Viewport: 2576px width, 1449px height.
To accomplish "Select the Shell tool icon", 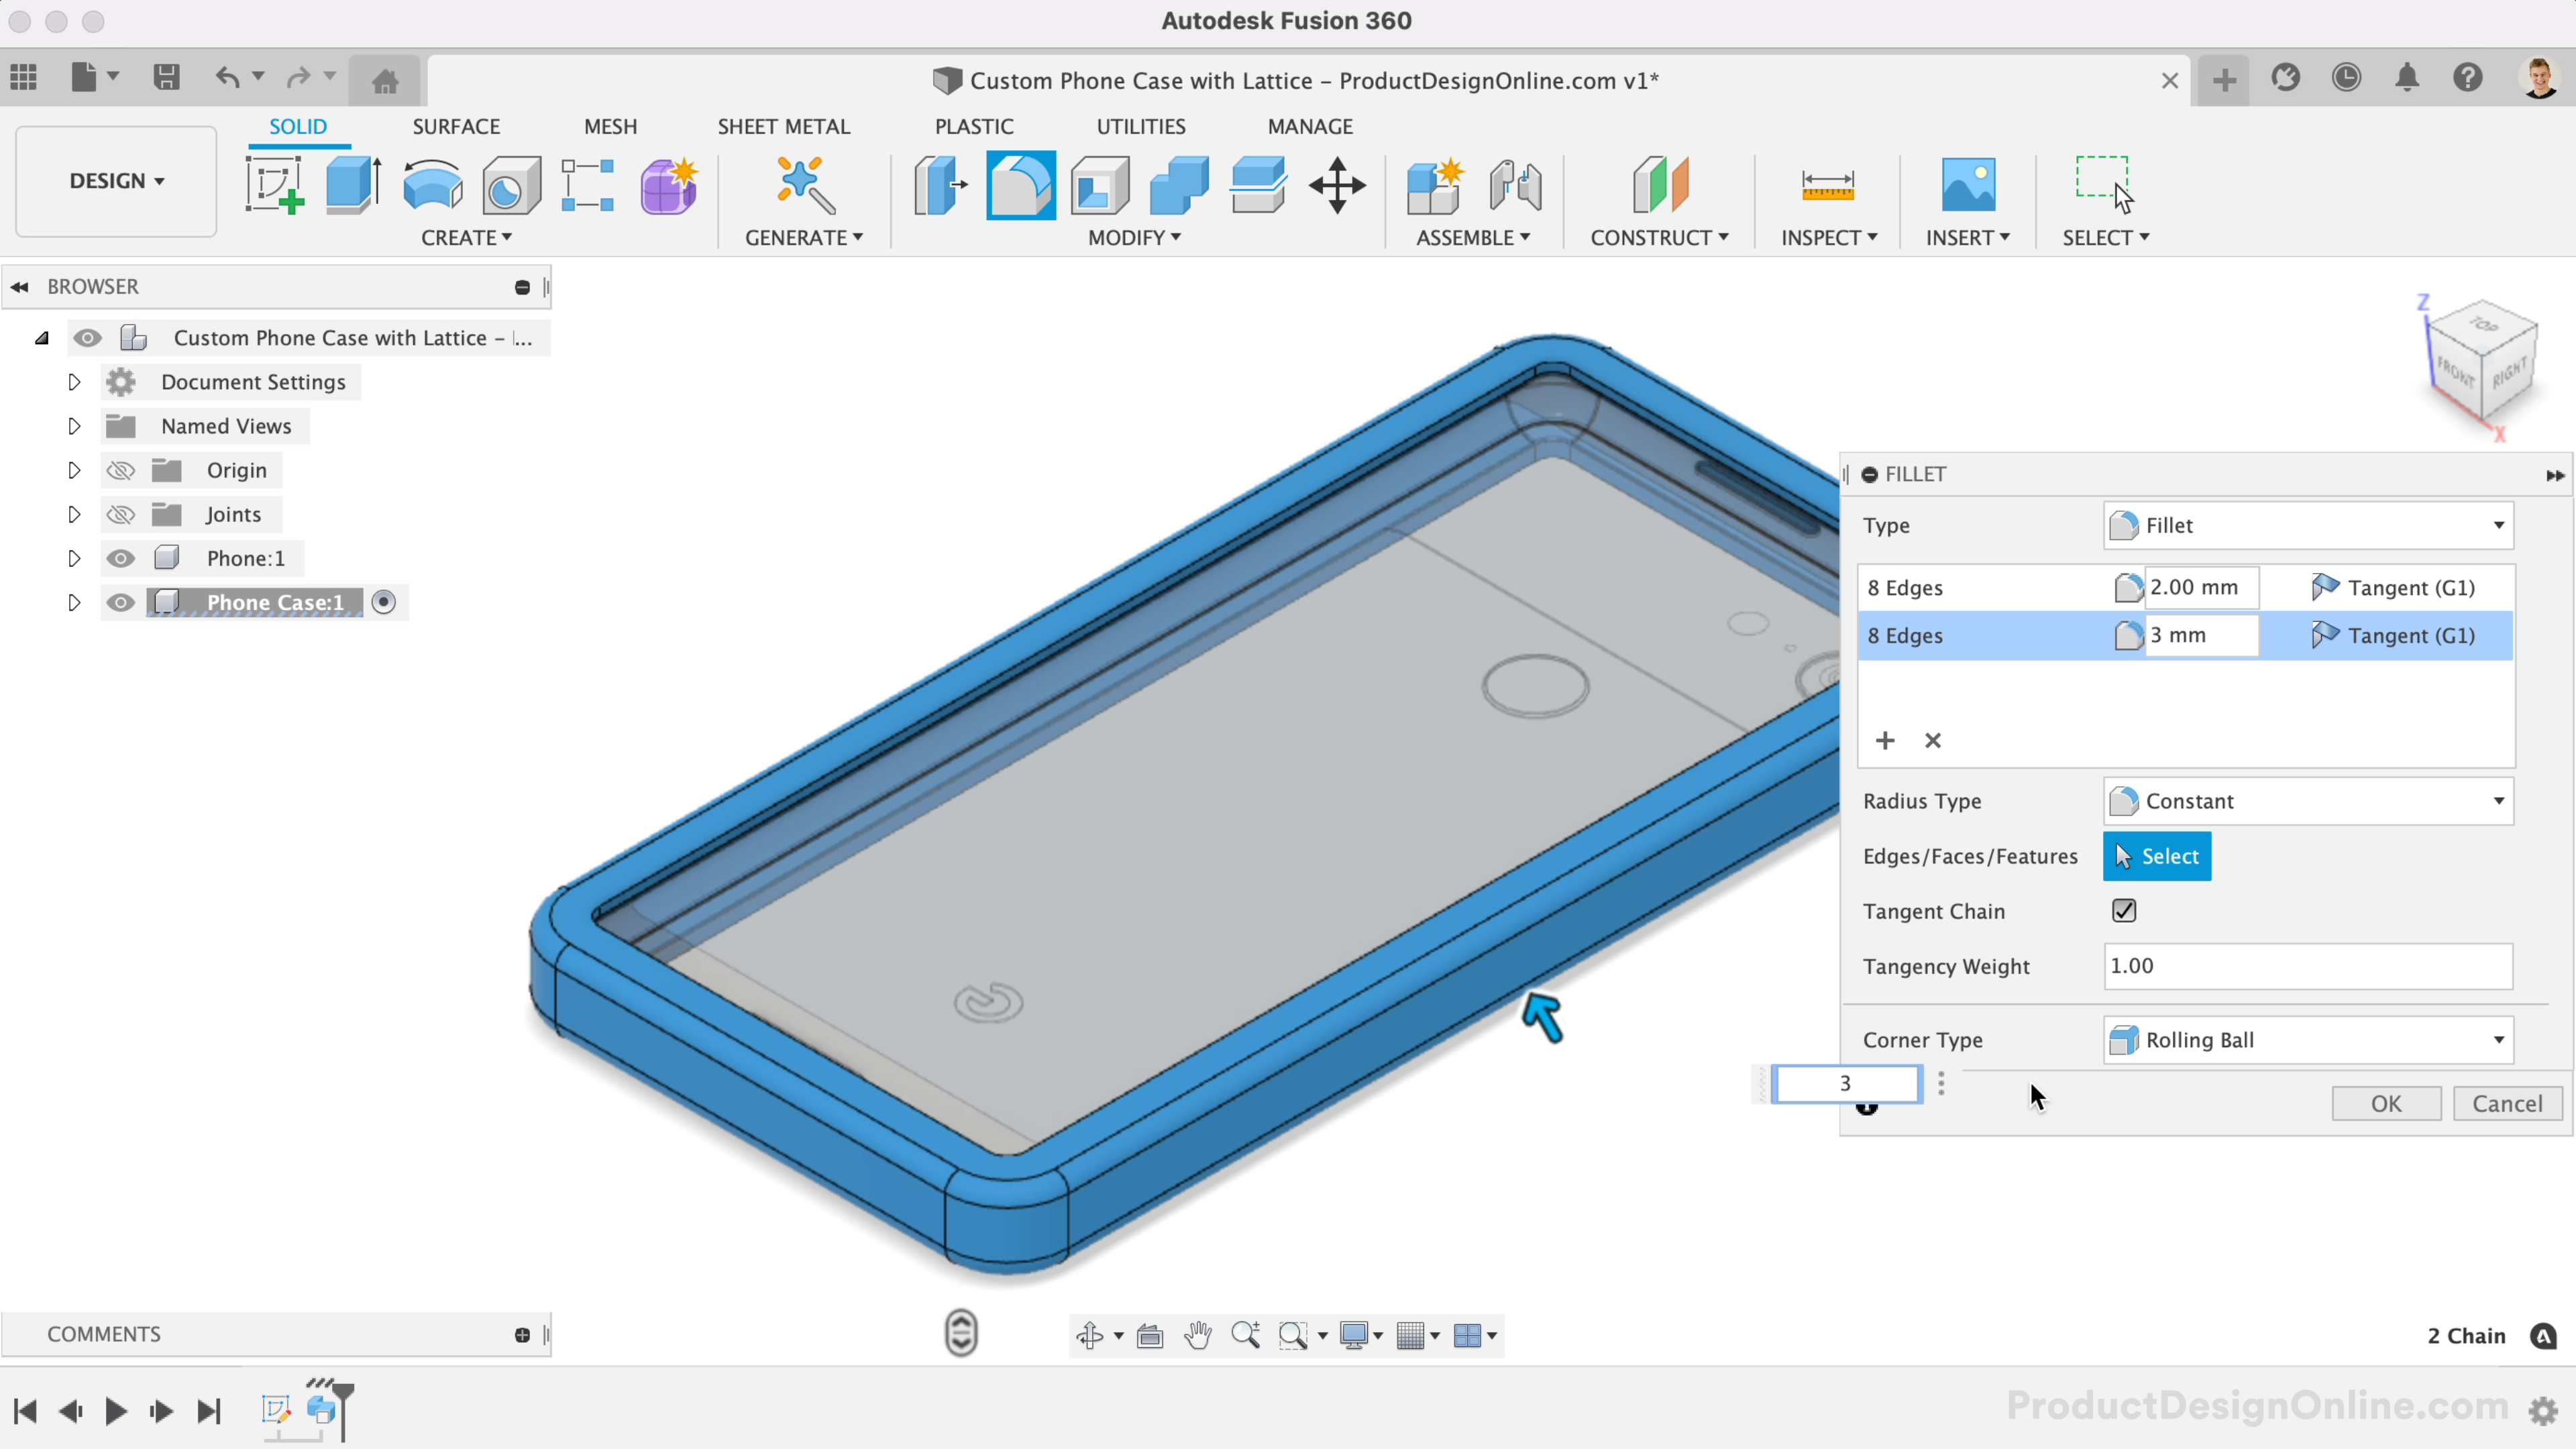I will (x=1099, y=185).
